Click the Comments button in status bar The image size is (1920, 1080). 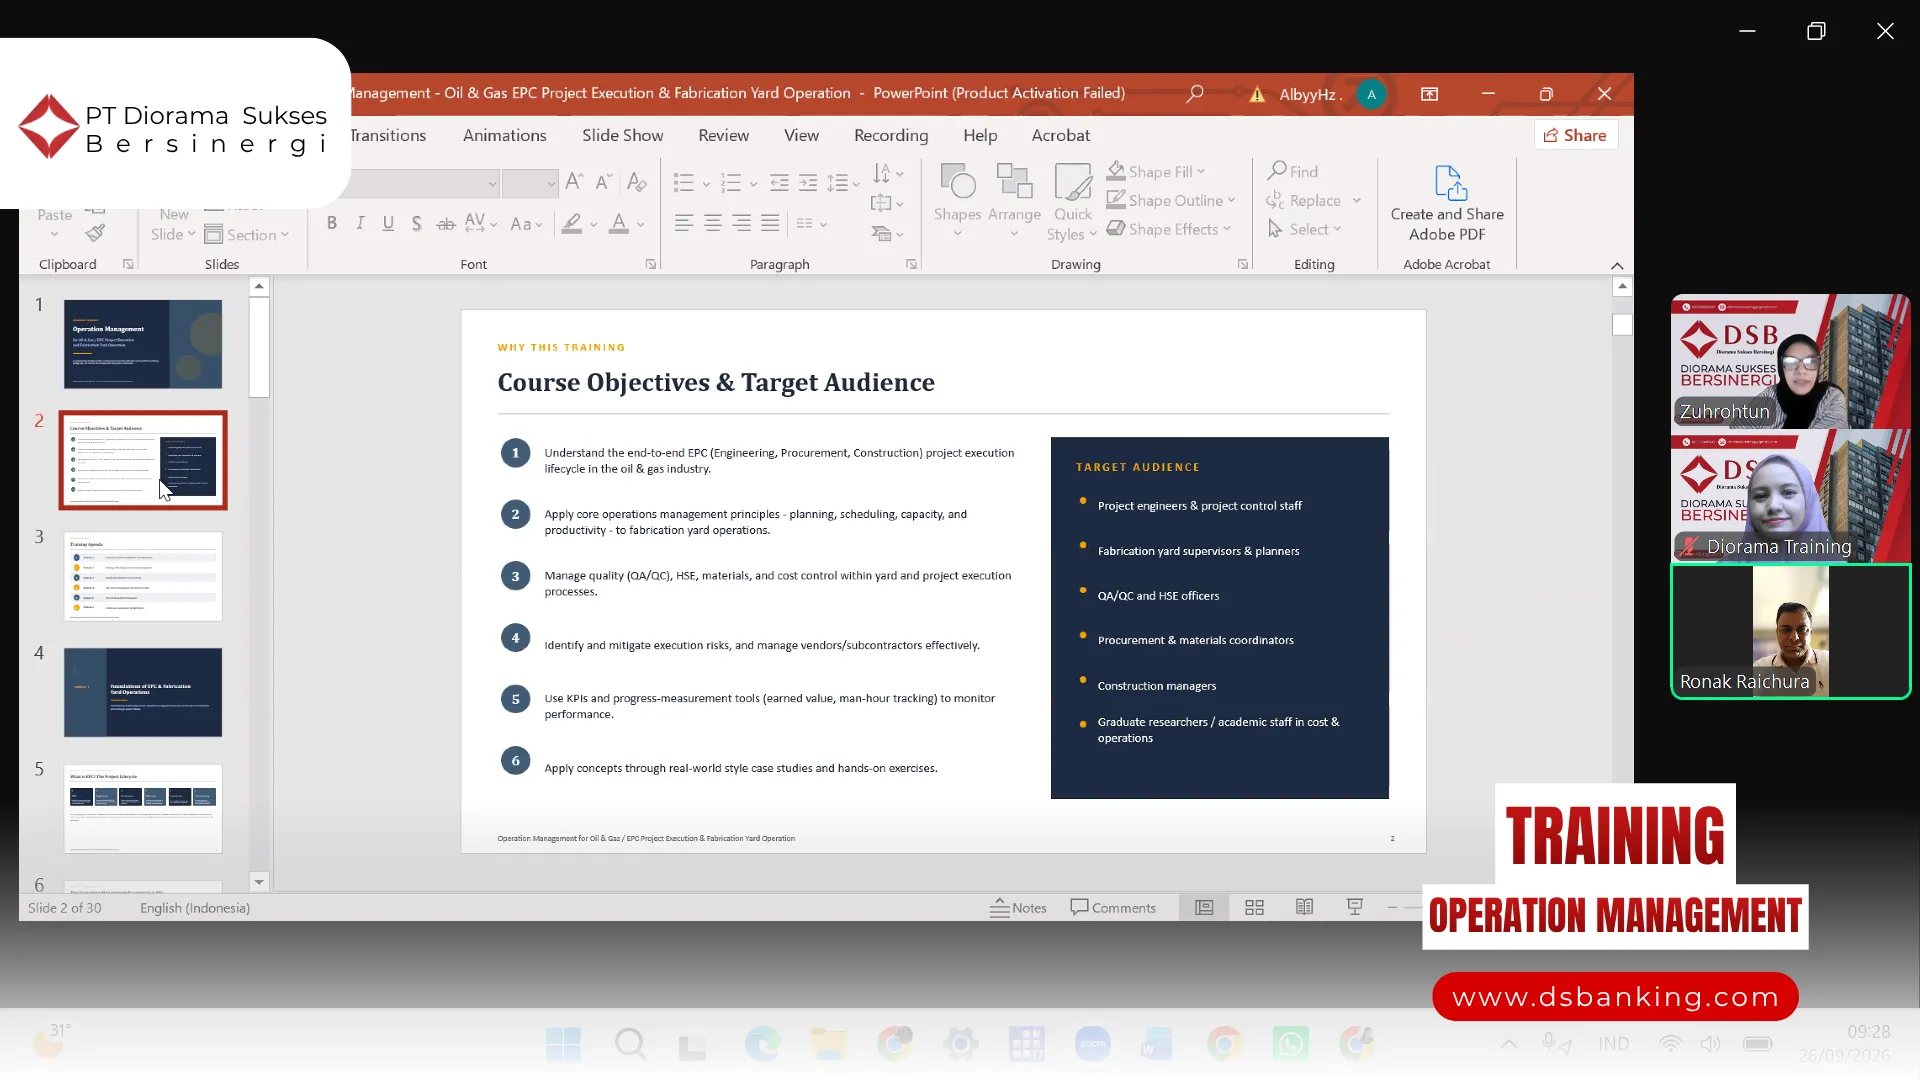(x=1113, y=908)
